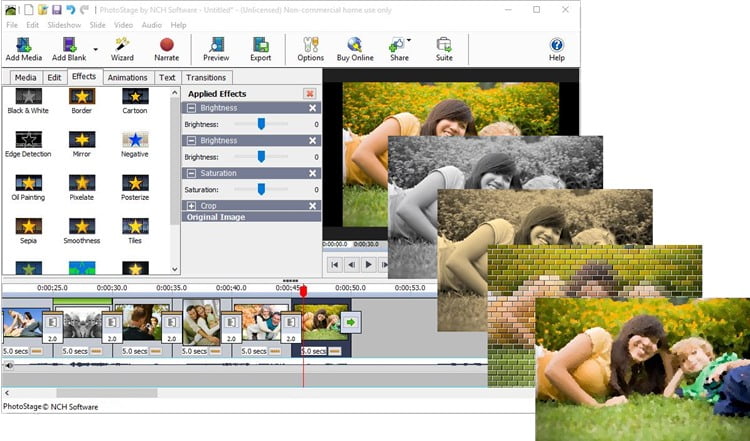
Task: Start recording with the Narrate button
Action: click(166, 49)
